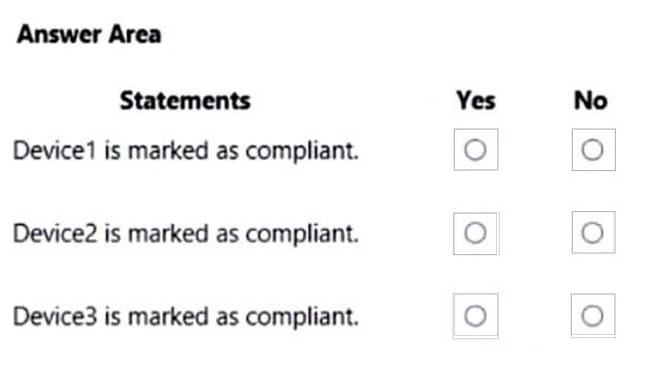Click the word Device1 in first statement
Image resolution: width=650 pixels, height=379 pixels.
point(55,151)
